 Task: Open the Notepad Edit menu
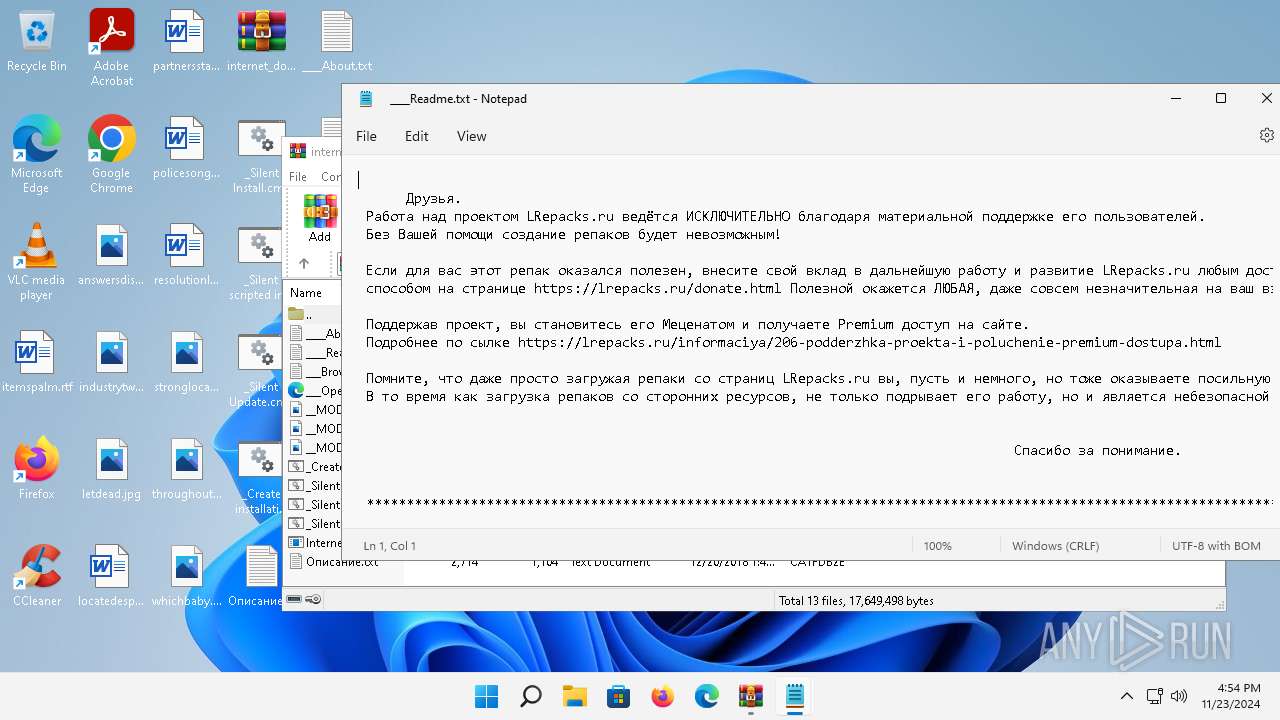[417, 136]
